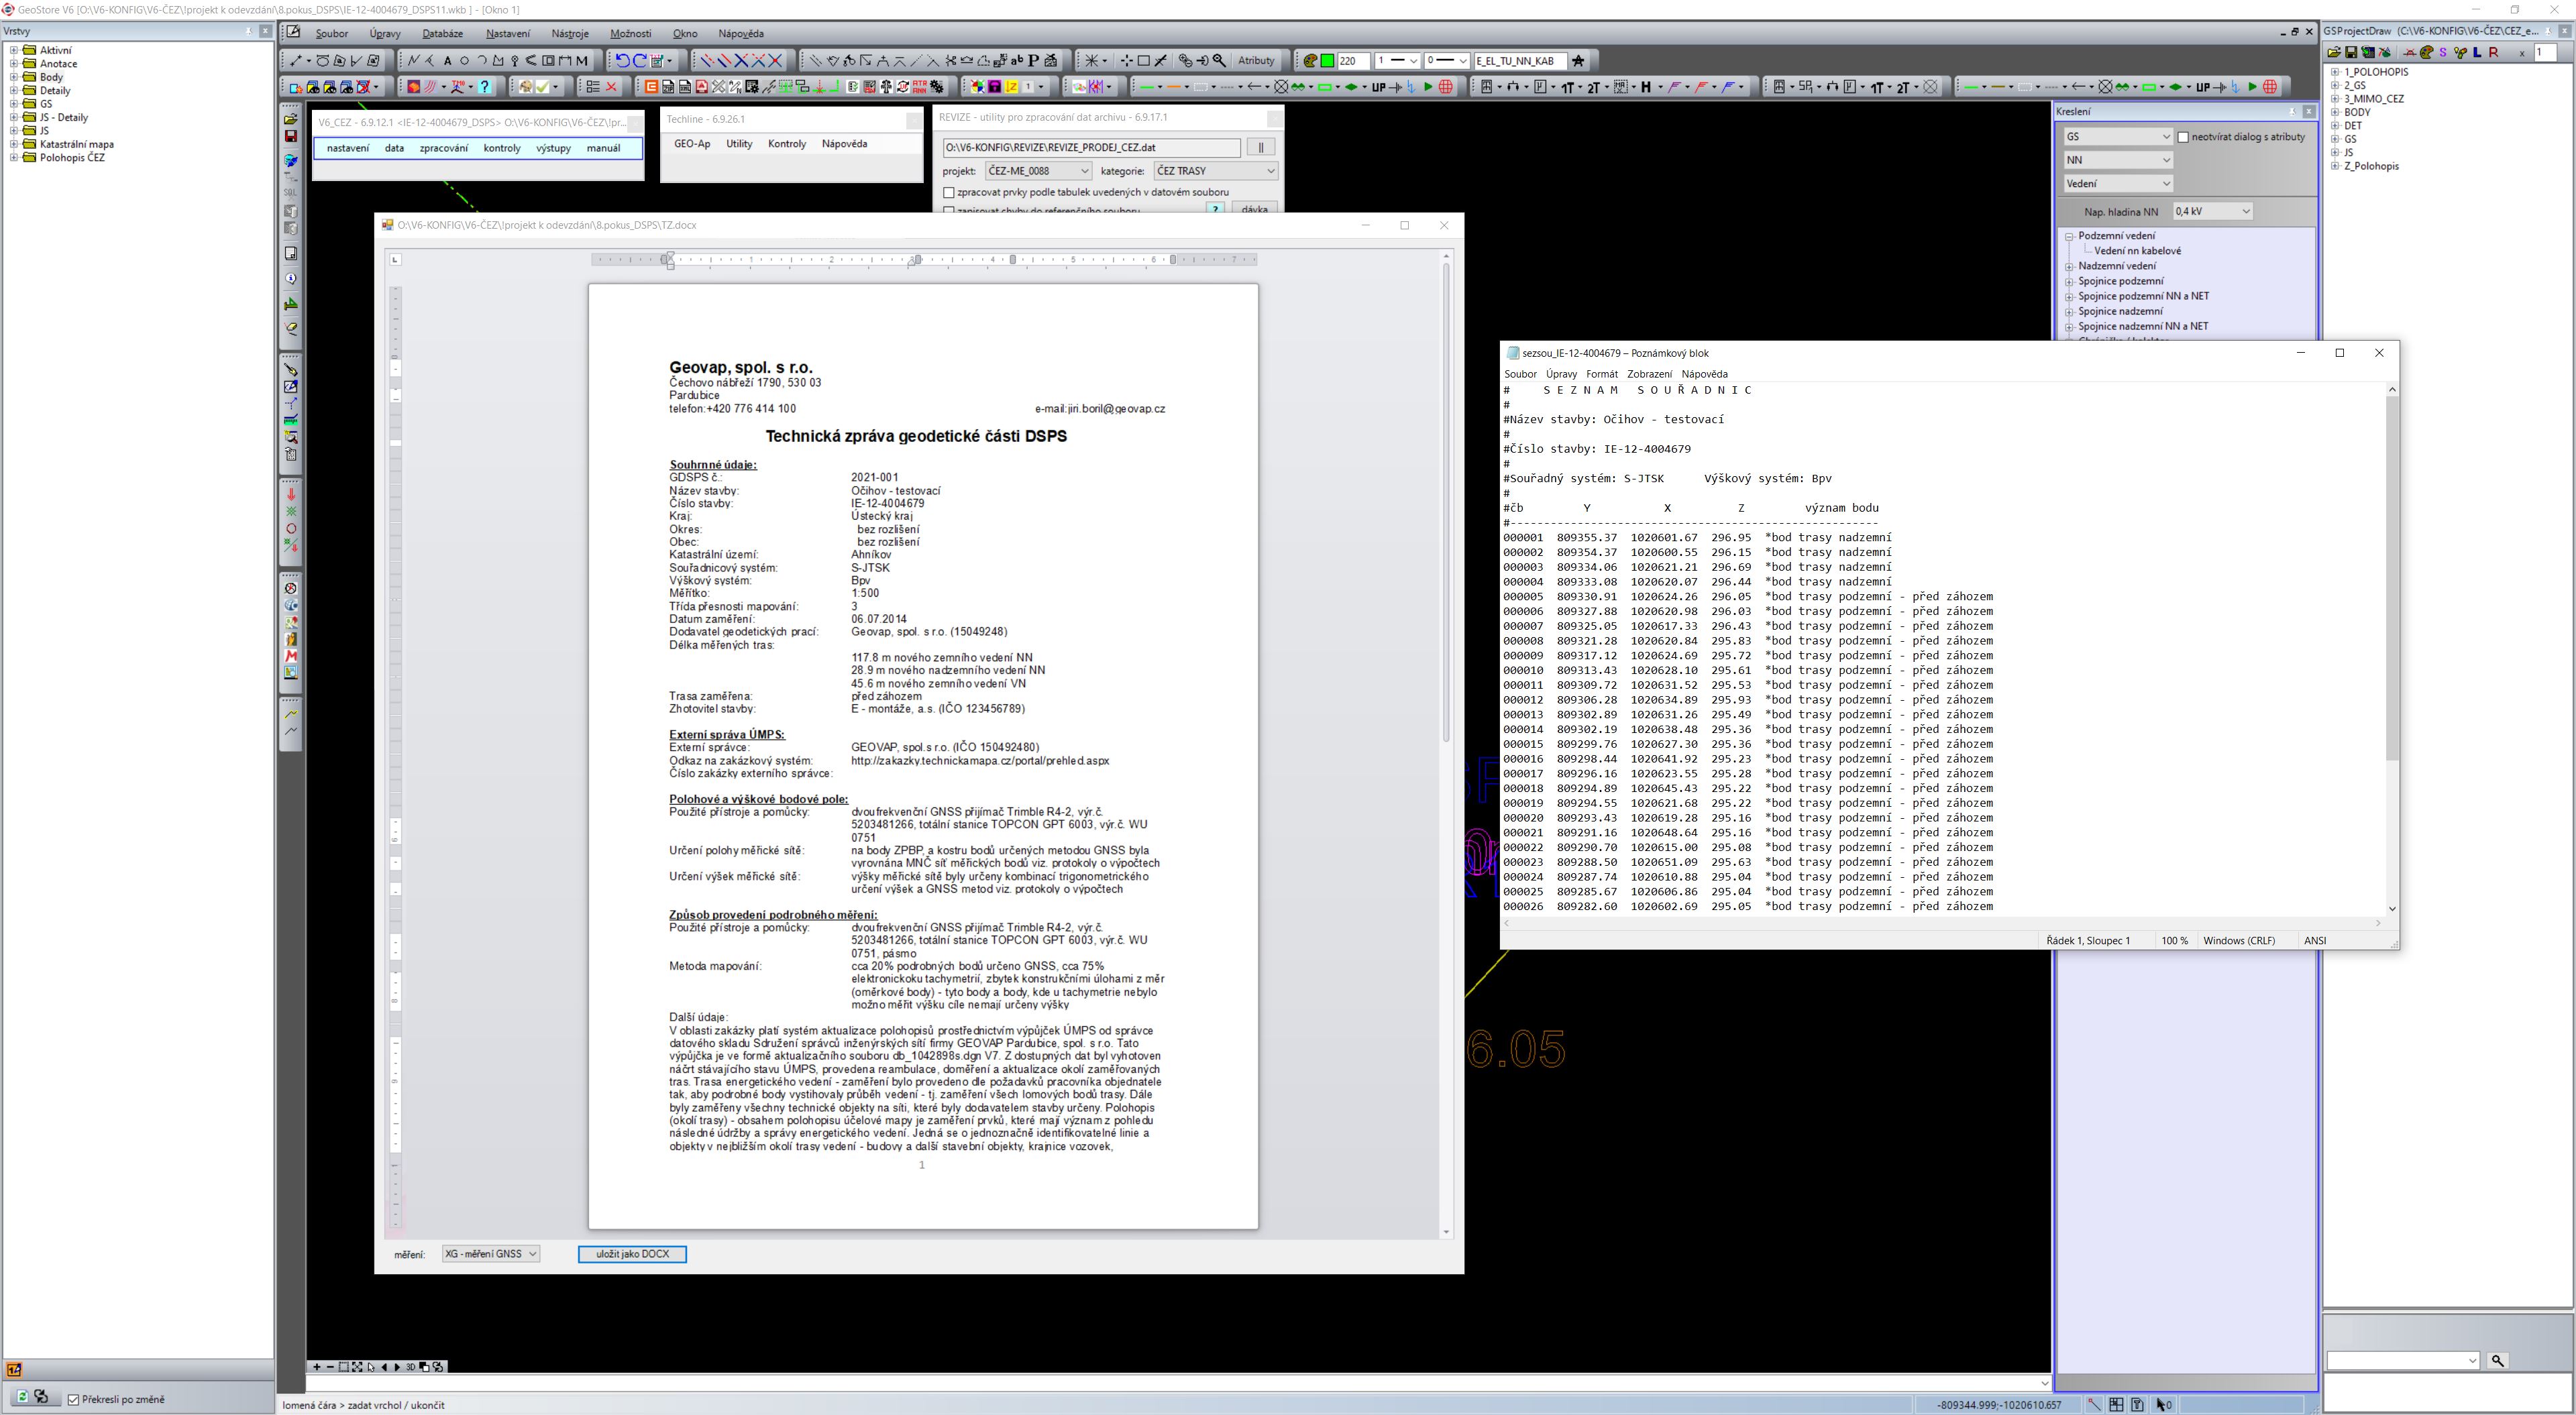Click the blue question mark help icon

pos(485,87)
